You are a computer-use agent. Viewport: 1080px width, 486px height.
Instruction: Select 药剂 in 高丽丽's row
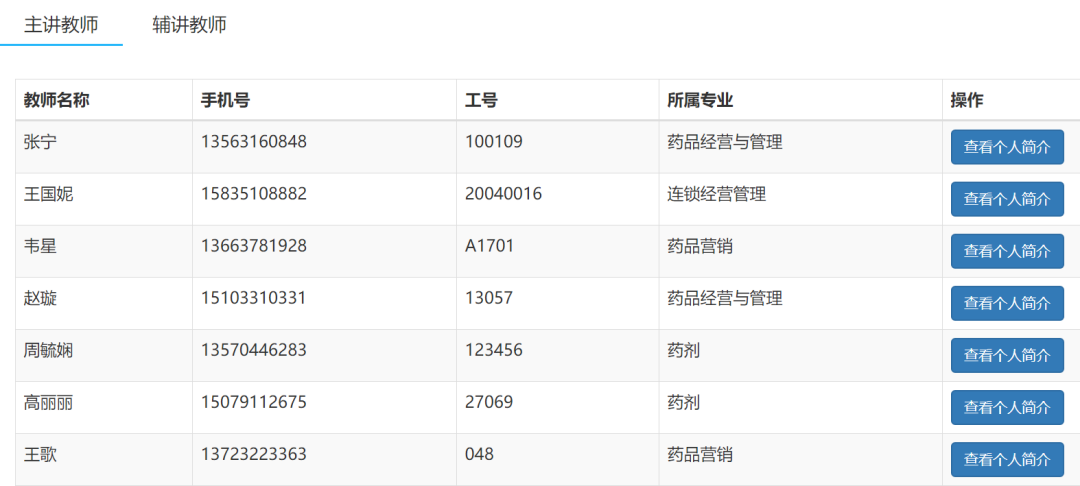point(683,402)
